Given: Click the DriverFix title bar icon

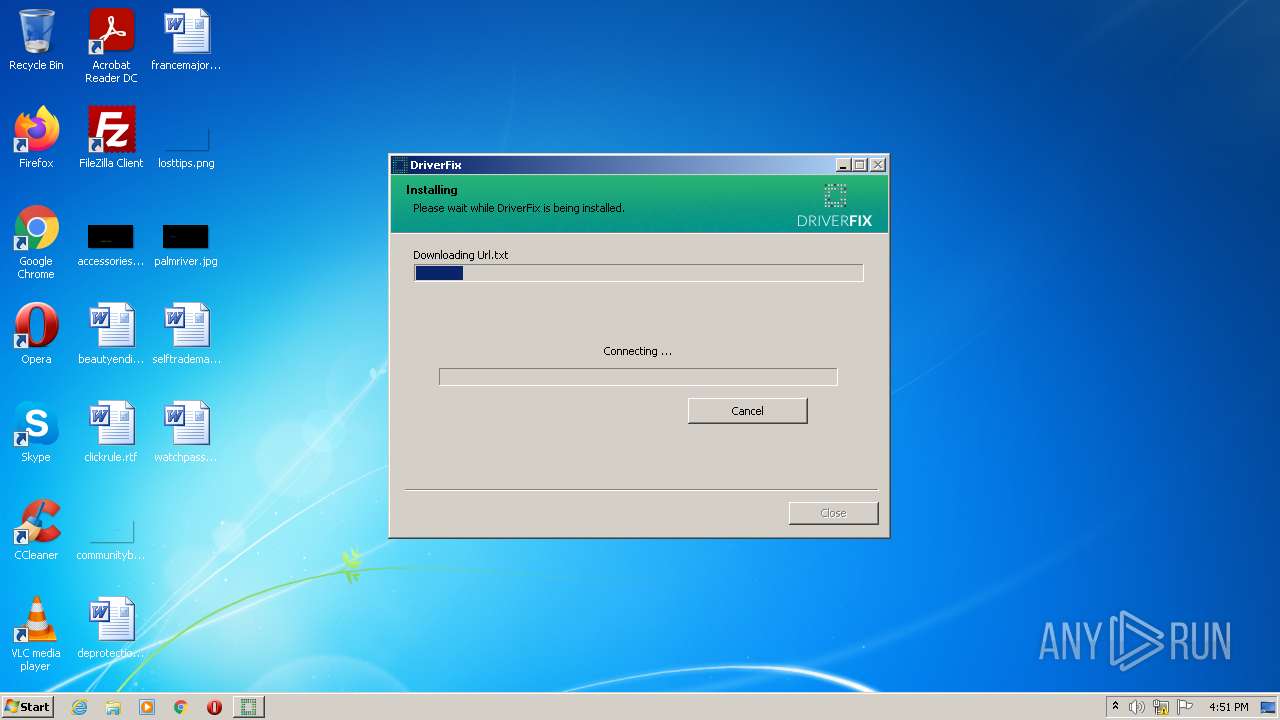Looking at the screenshot, I should click(400, 165).
